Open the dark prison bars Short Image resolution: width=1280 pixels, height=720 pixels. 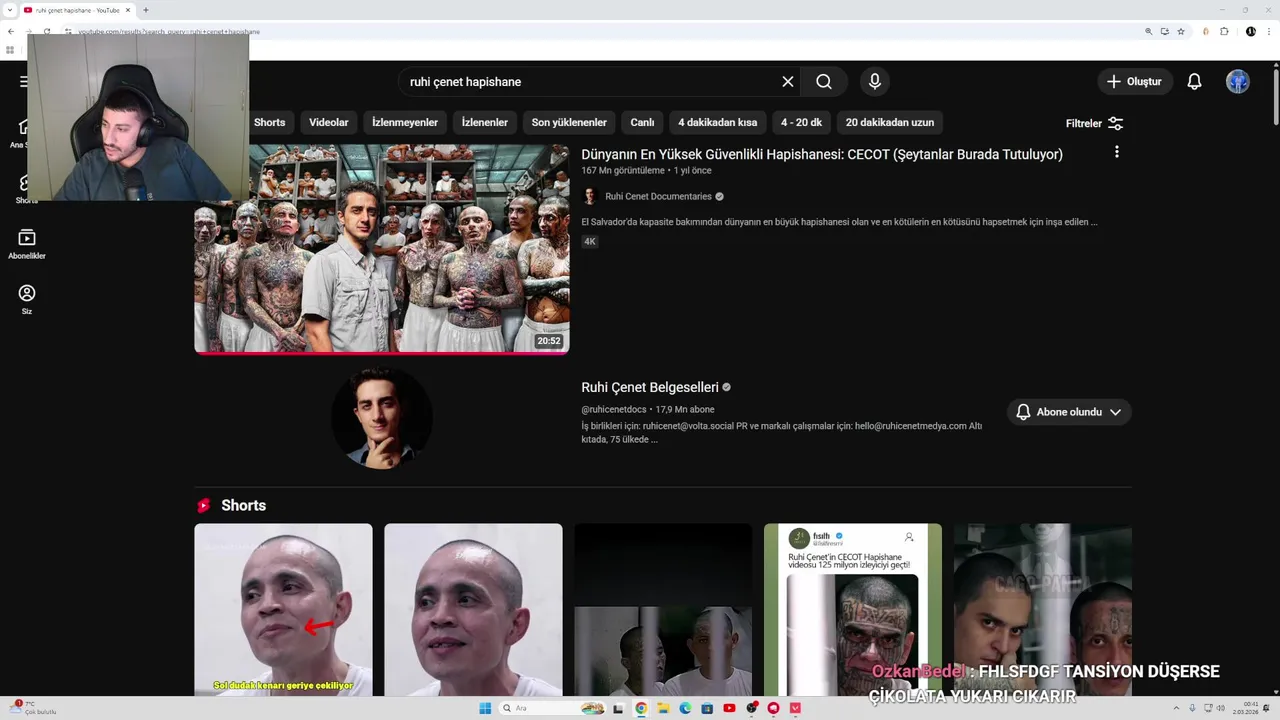tap(663, 610)
